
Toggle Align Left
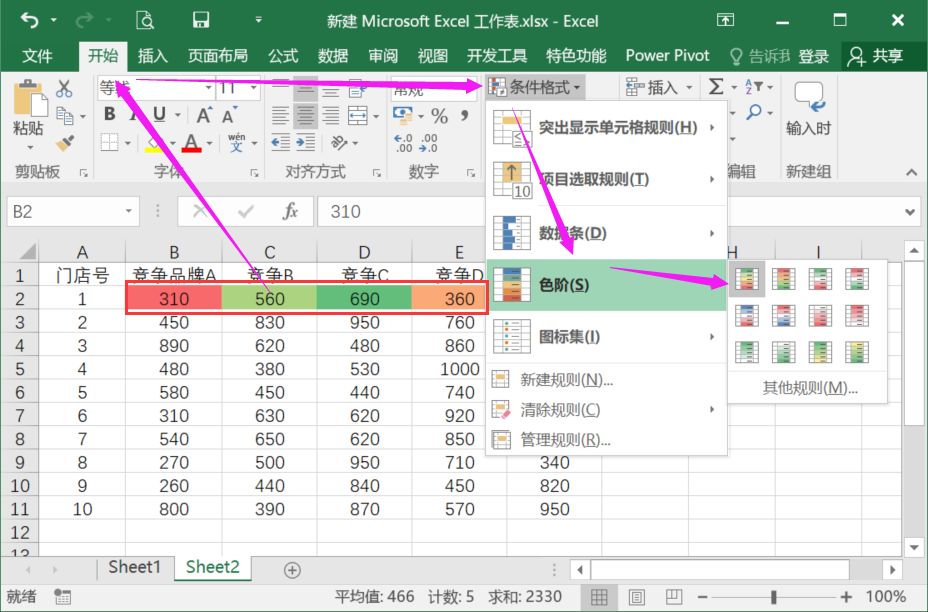[x=281, y=115]
